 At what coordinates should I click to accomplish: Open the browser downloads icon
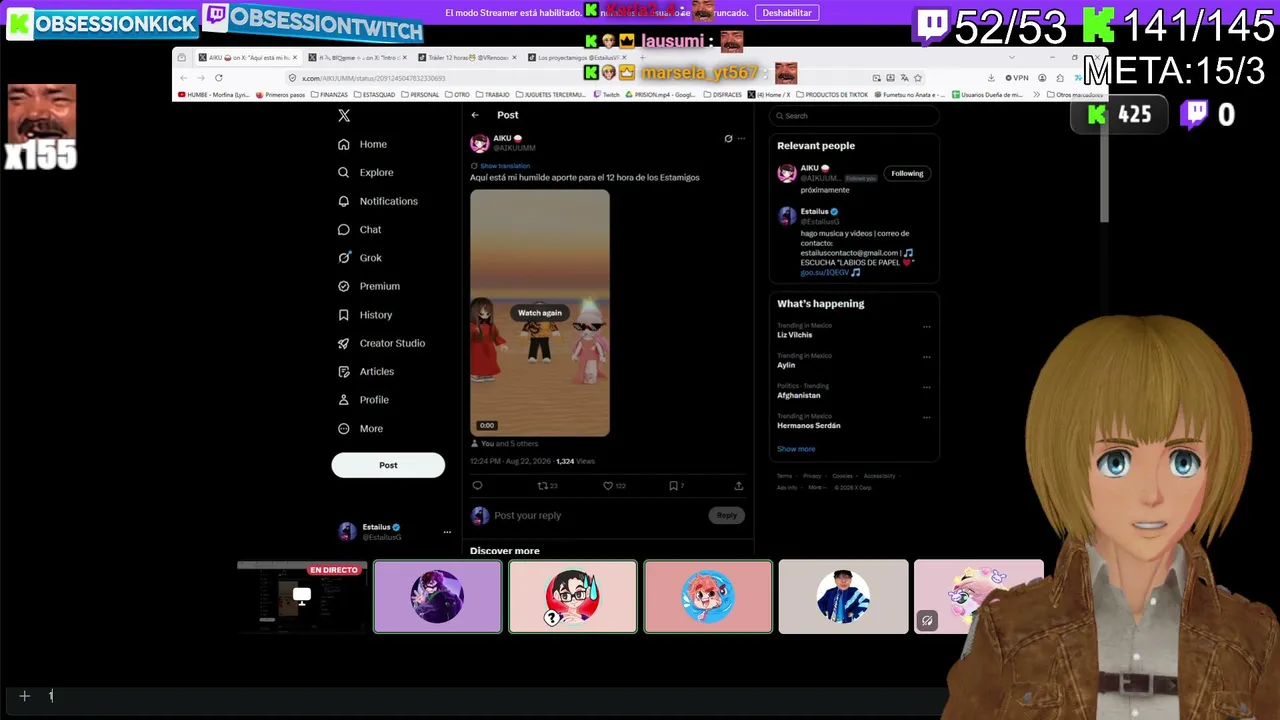[991, 78]
